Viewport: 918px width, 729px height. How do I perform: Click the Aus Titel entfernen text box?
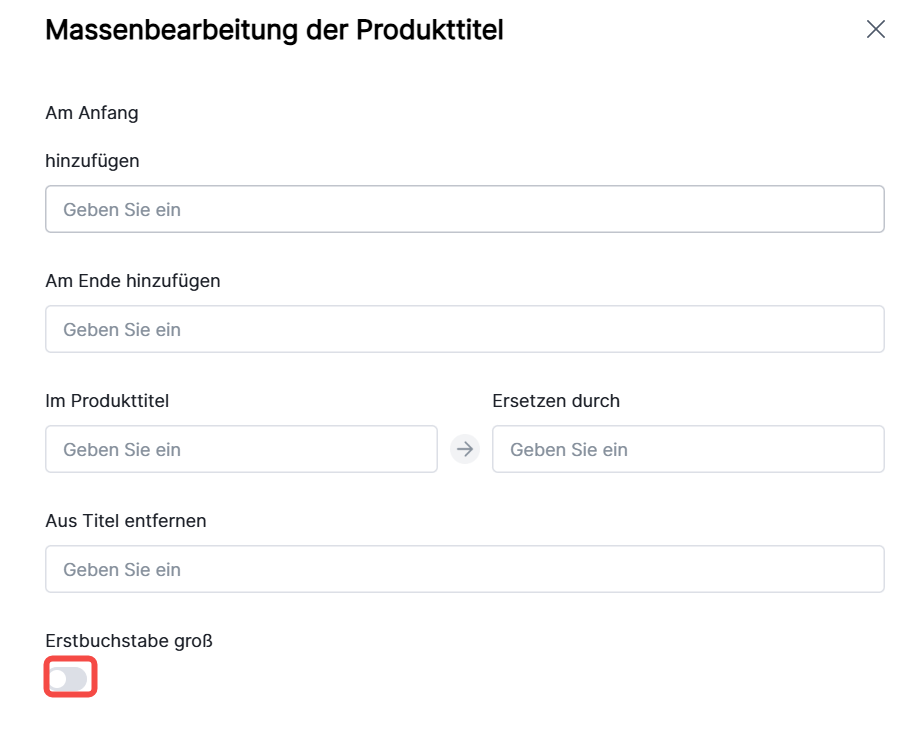464,569
